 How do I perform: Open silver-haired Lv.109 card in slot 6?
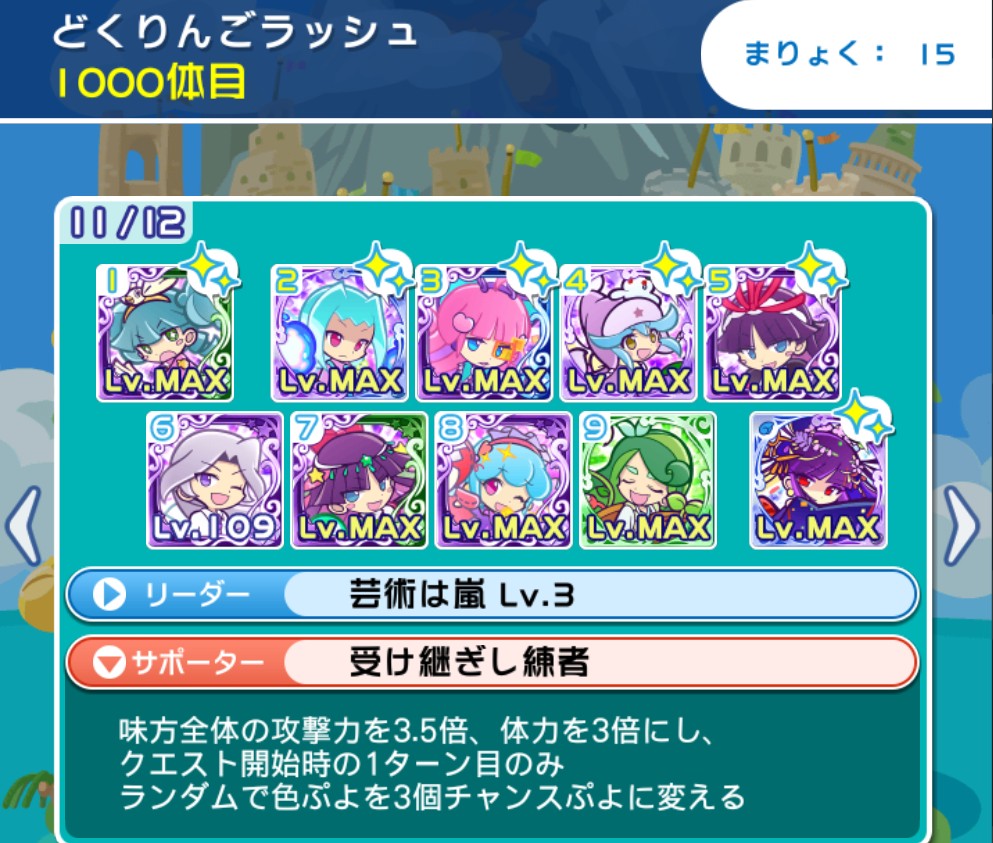click(x=215, y=480)
